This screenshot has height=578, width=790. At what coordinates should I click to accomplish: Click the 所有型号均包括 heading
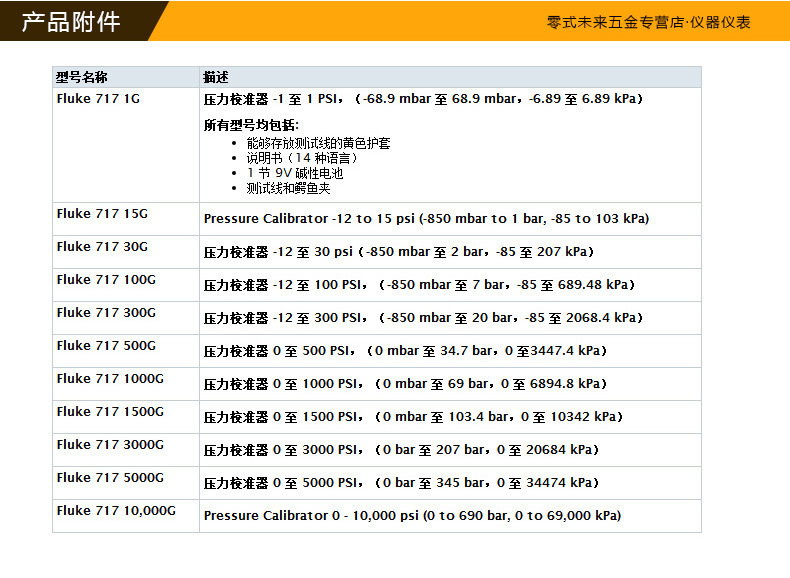point(251,125)
